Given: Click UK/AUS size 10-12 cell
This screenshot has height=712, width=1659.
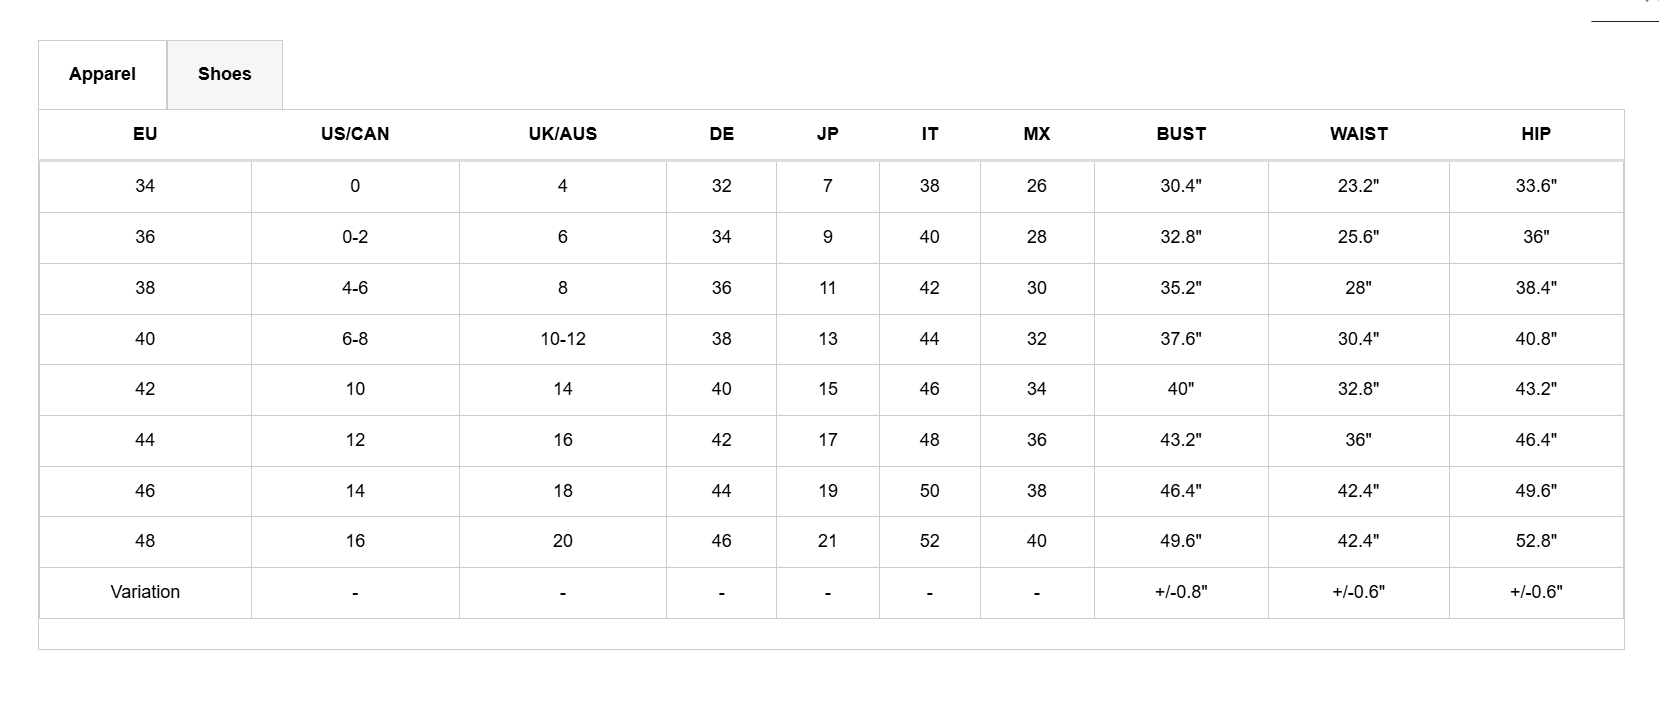Looking at the screenshot, I should pos(562,339).
